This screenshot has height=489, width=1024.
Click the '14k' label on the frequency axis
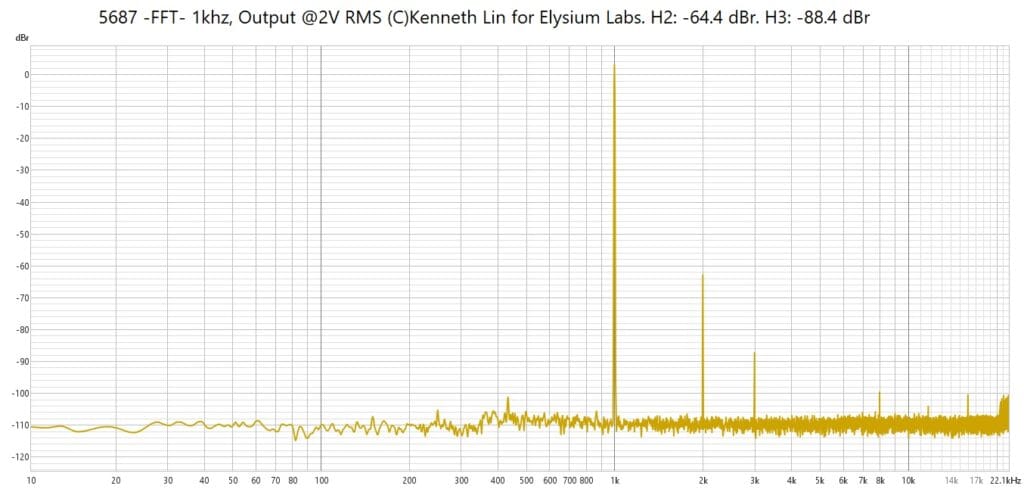(952, 481)
